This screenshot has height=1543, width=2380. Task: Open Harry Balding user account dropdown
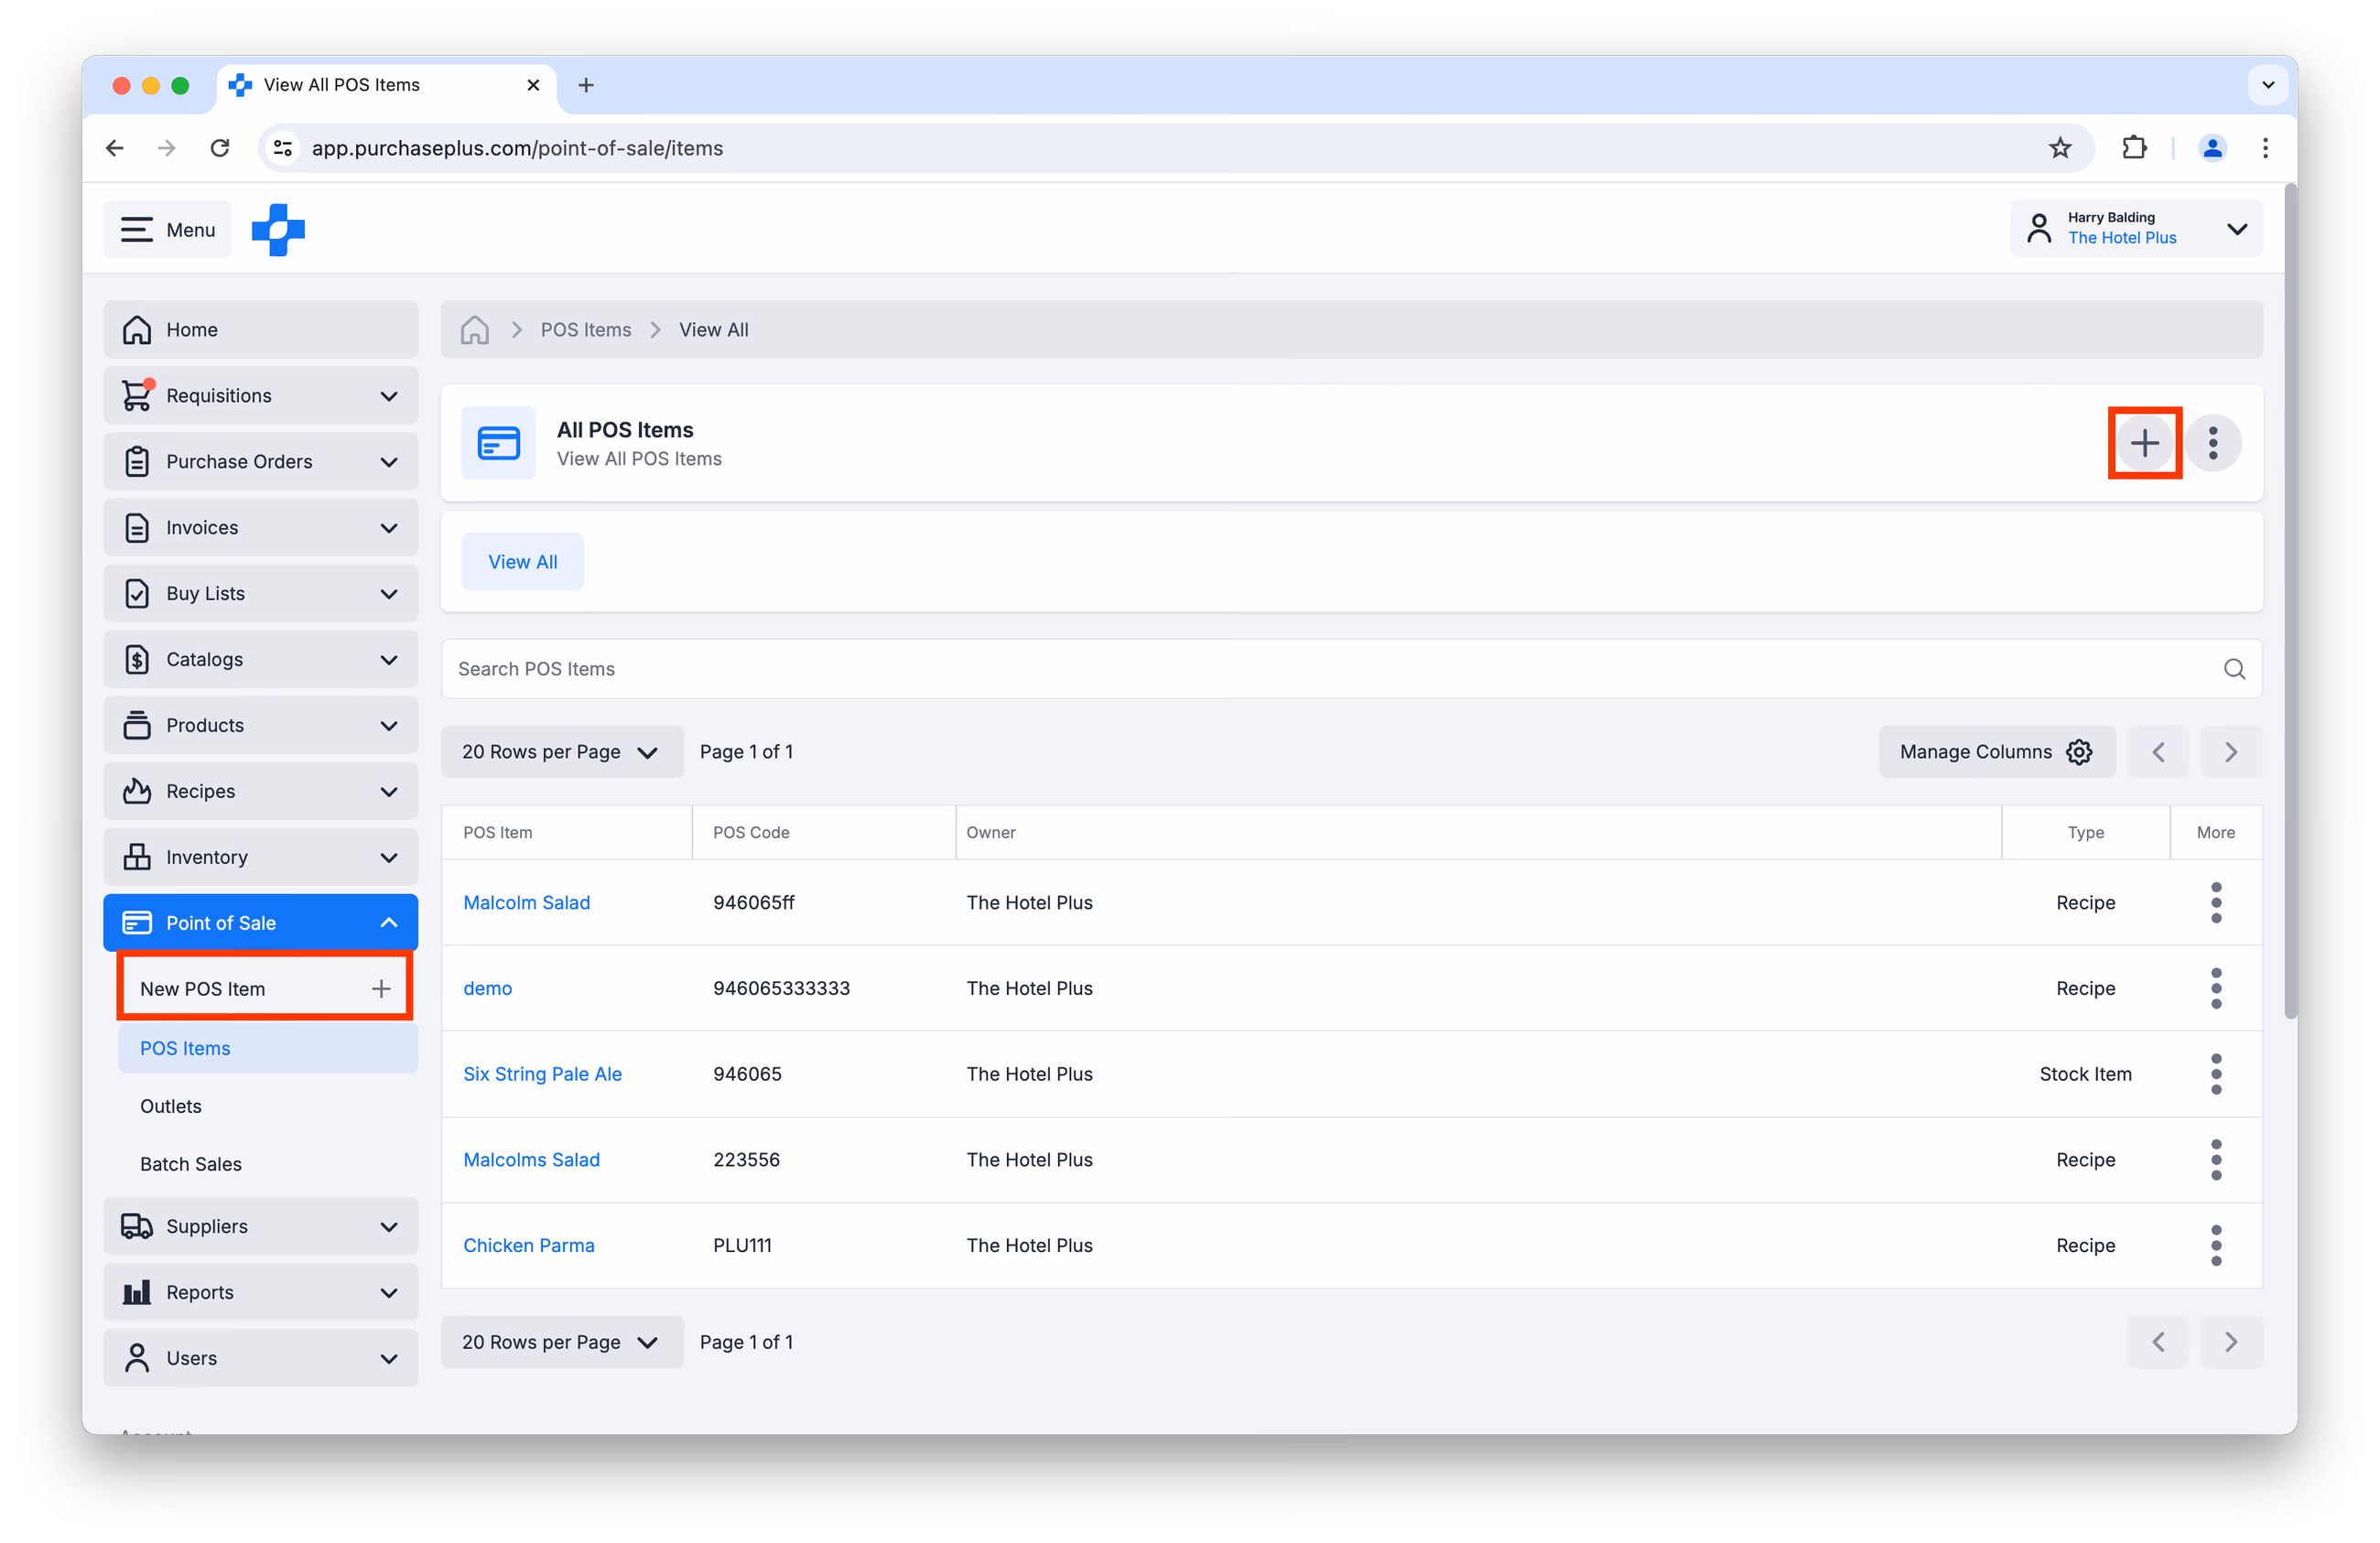click(2137, 229)
